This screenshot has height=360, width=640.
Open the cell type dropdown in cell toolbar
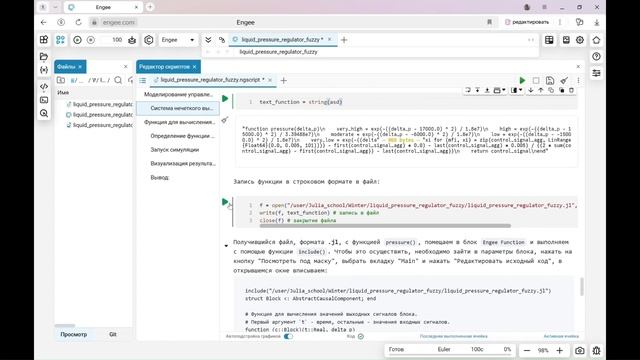click(x=499, y=90)
